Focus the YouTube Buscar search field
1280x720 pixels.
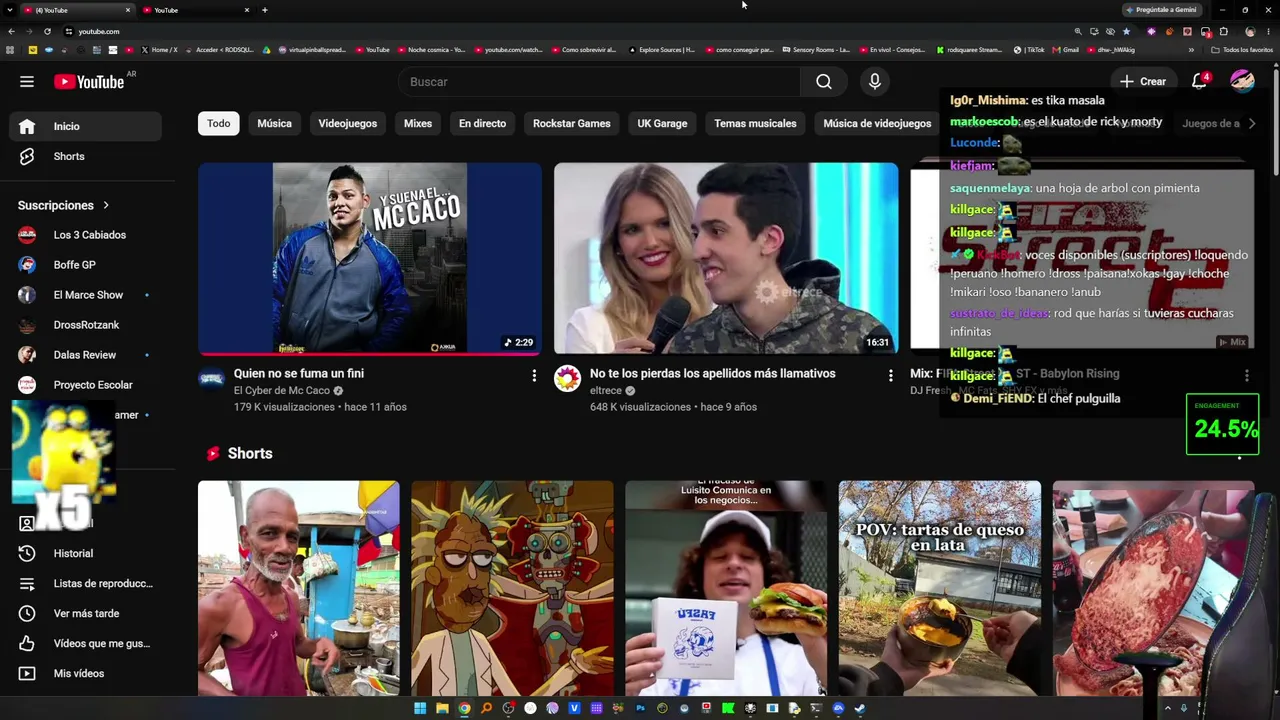tap(599, 82)
